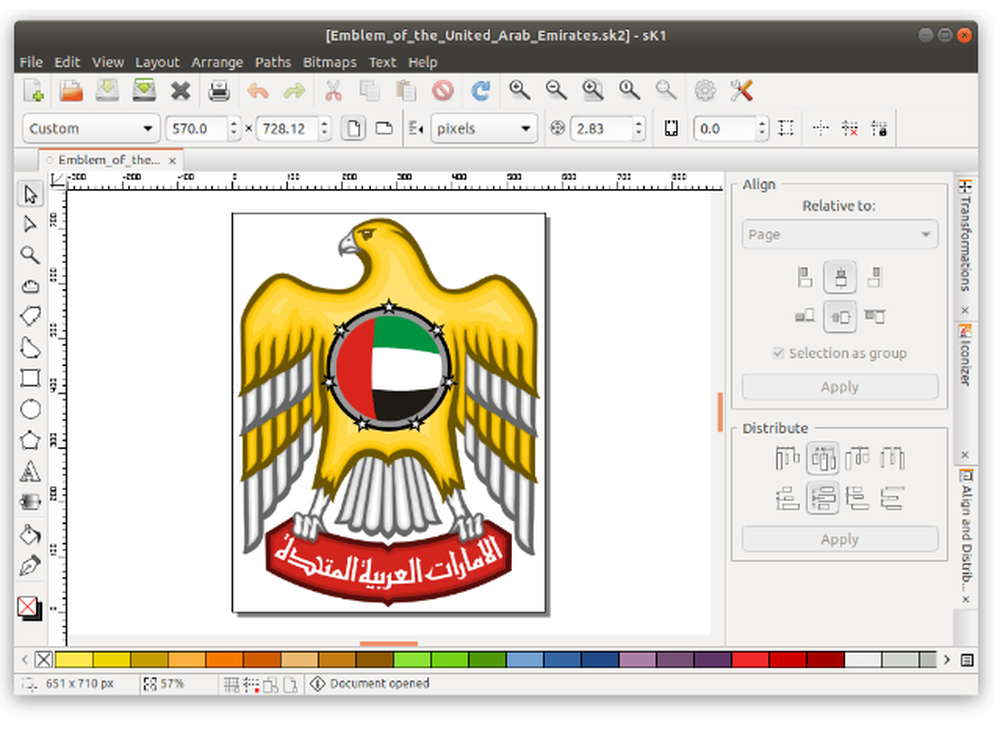1000x743 pixels.
Task: Open the Arrange menu
Action: 217,63
